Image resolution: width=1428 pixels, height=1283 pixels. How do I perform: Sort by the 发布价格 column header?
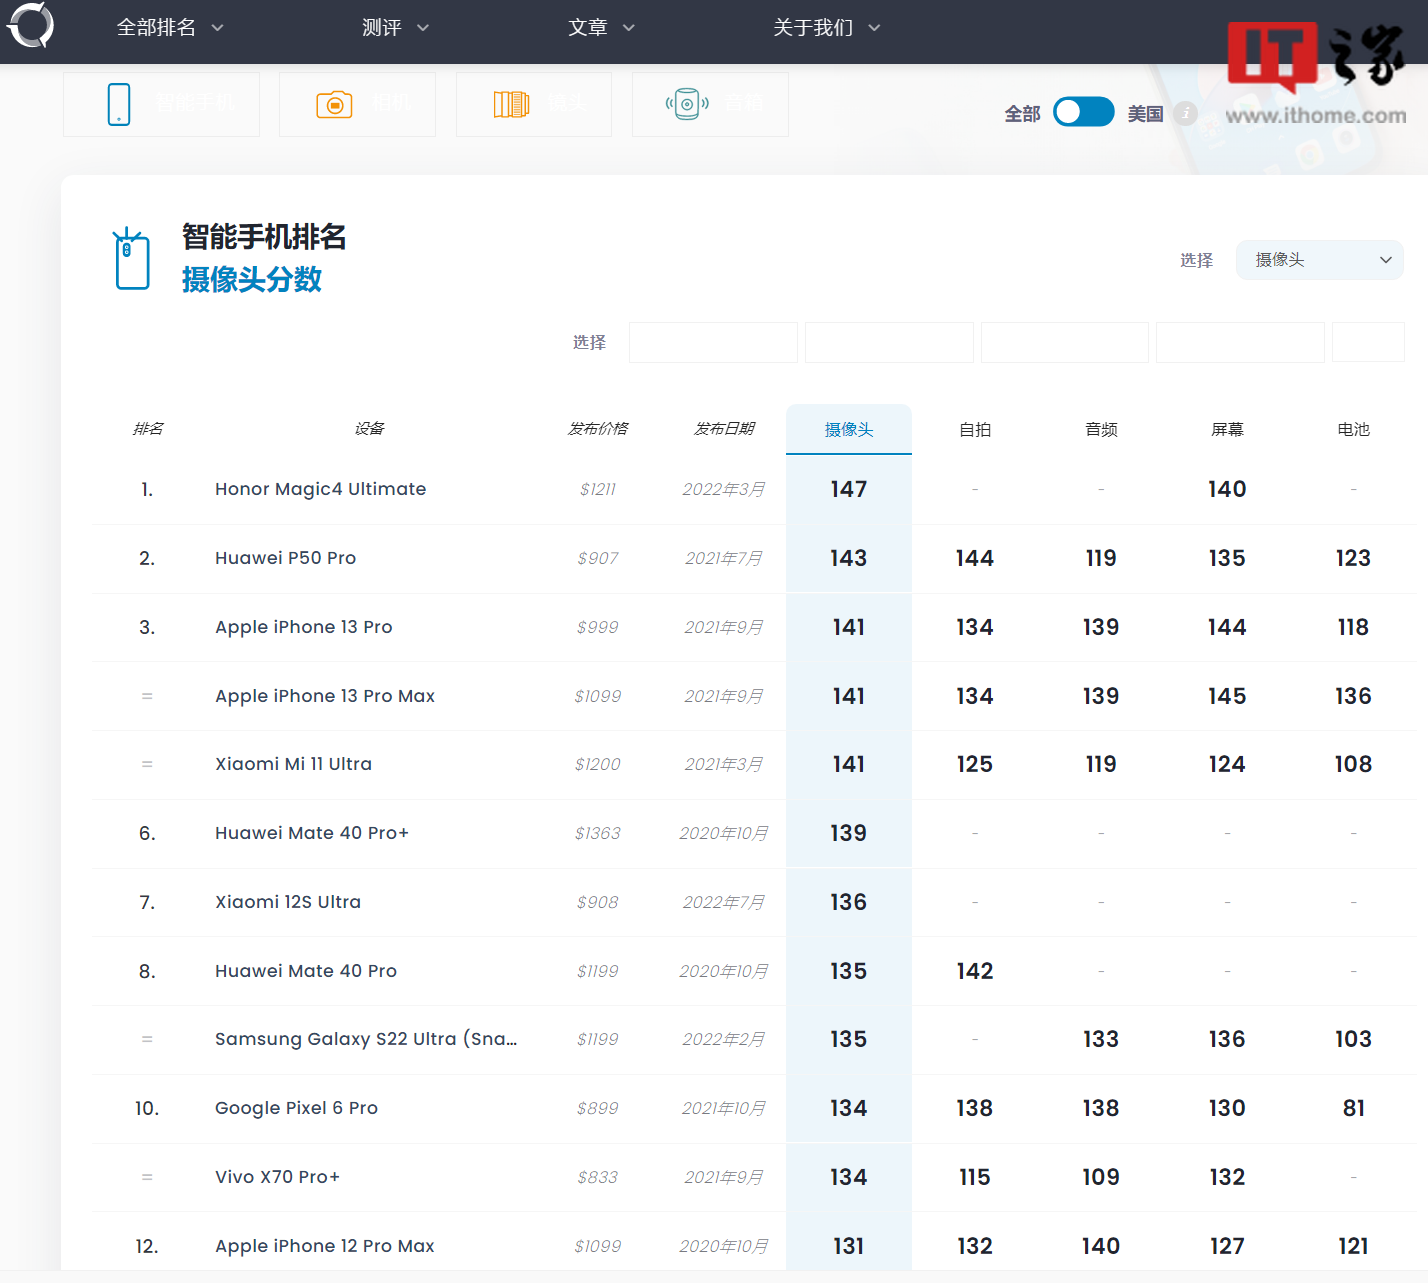(598, 428)
